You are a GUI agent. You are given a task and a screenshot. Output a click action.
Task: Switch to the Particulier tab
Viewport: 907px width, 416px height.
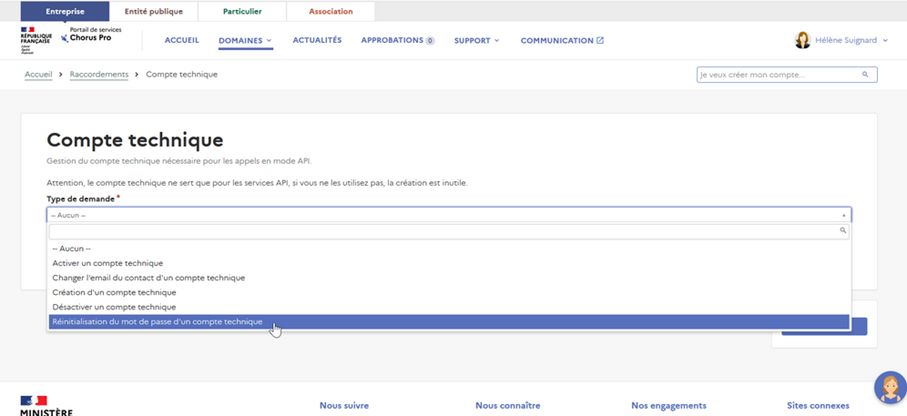(242, 12)
